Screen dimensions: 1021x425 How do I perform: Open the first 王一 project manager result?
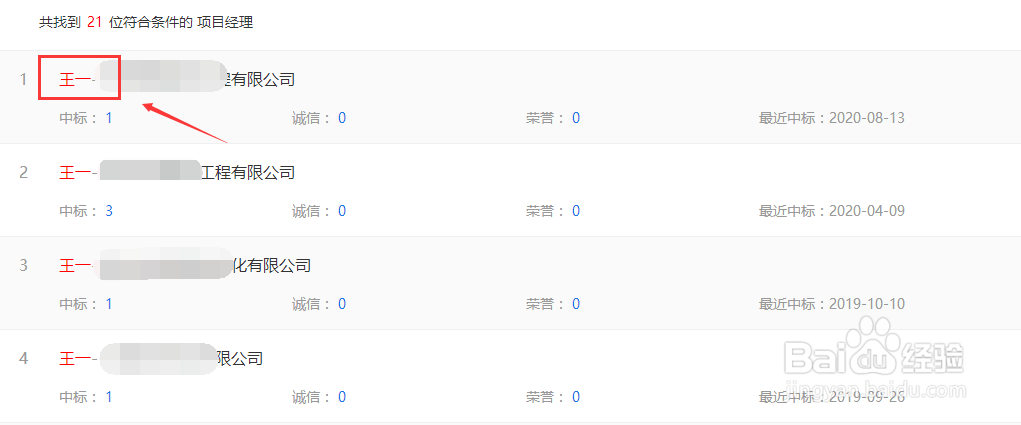[176, 79]
